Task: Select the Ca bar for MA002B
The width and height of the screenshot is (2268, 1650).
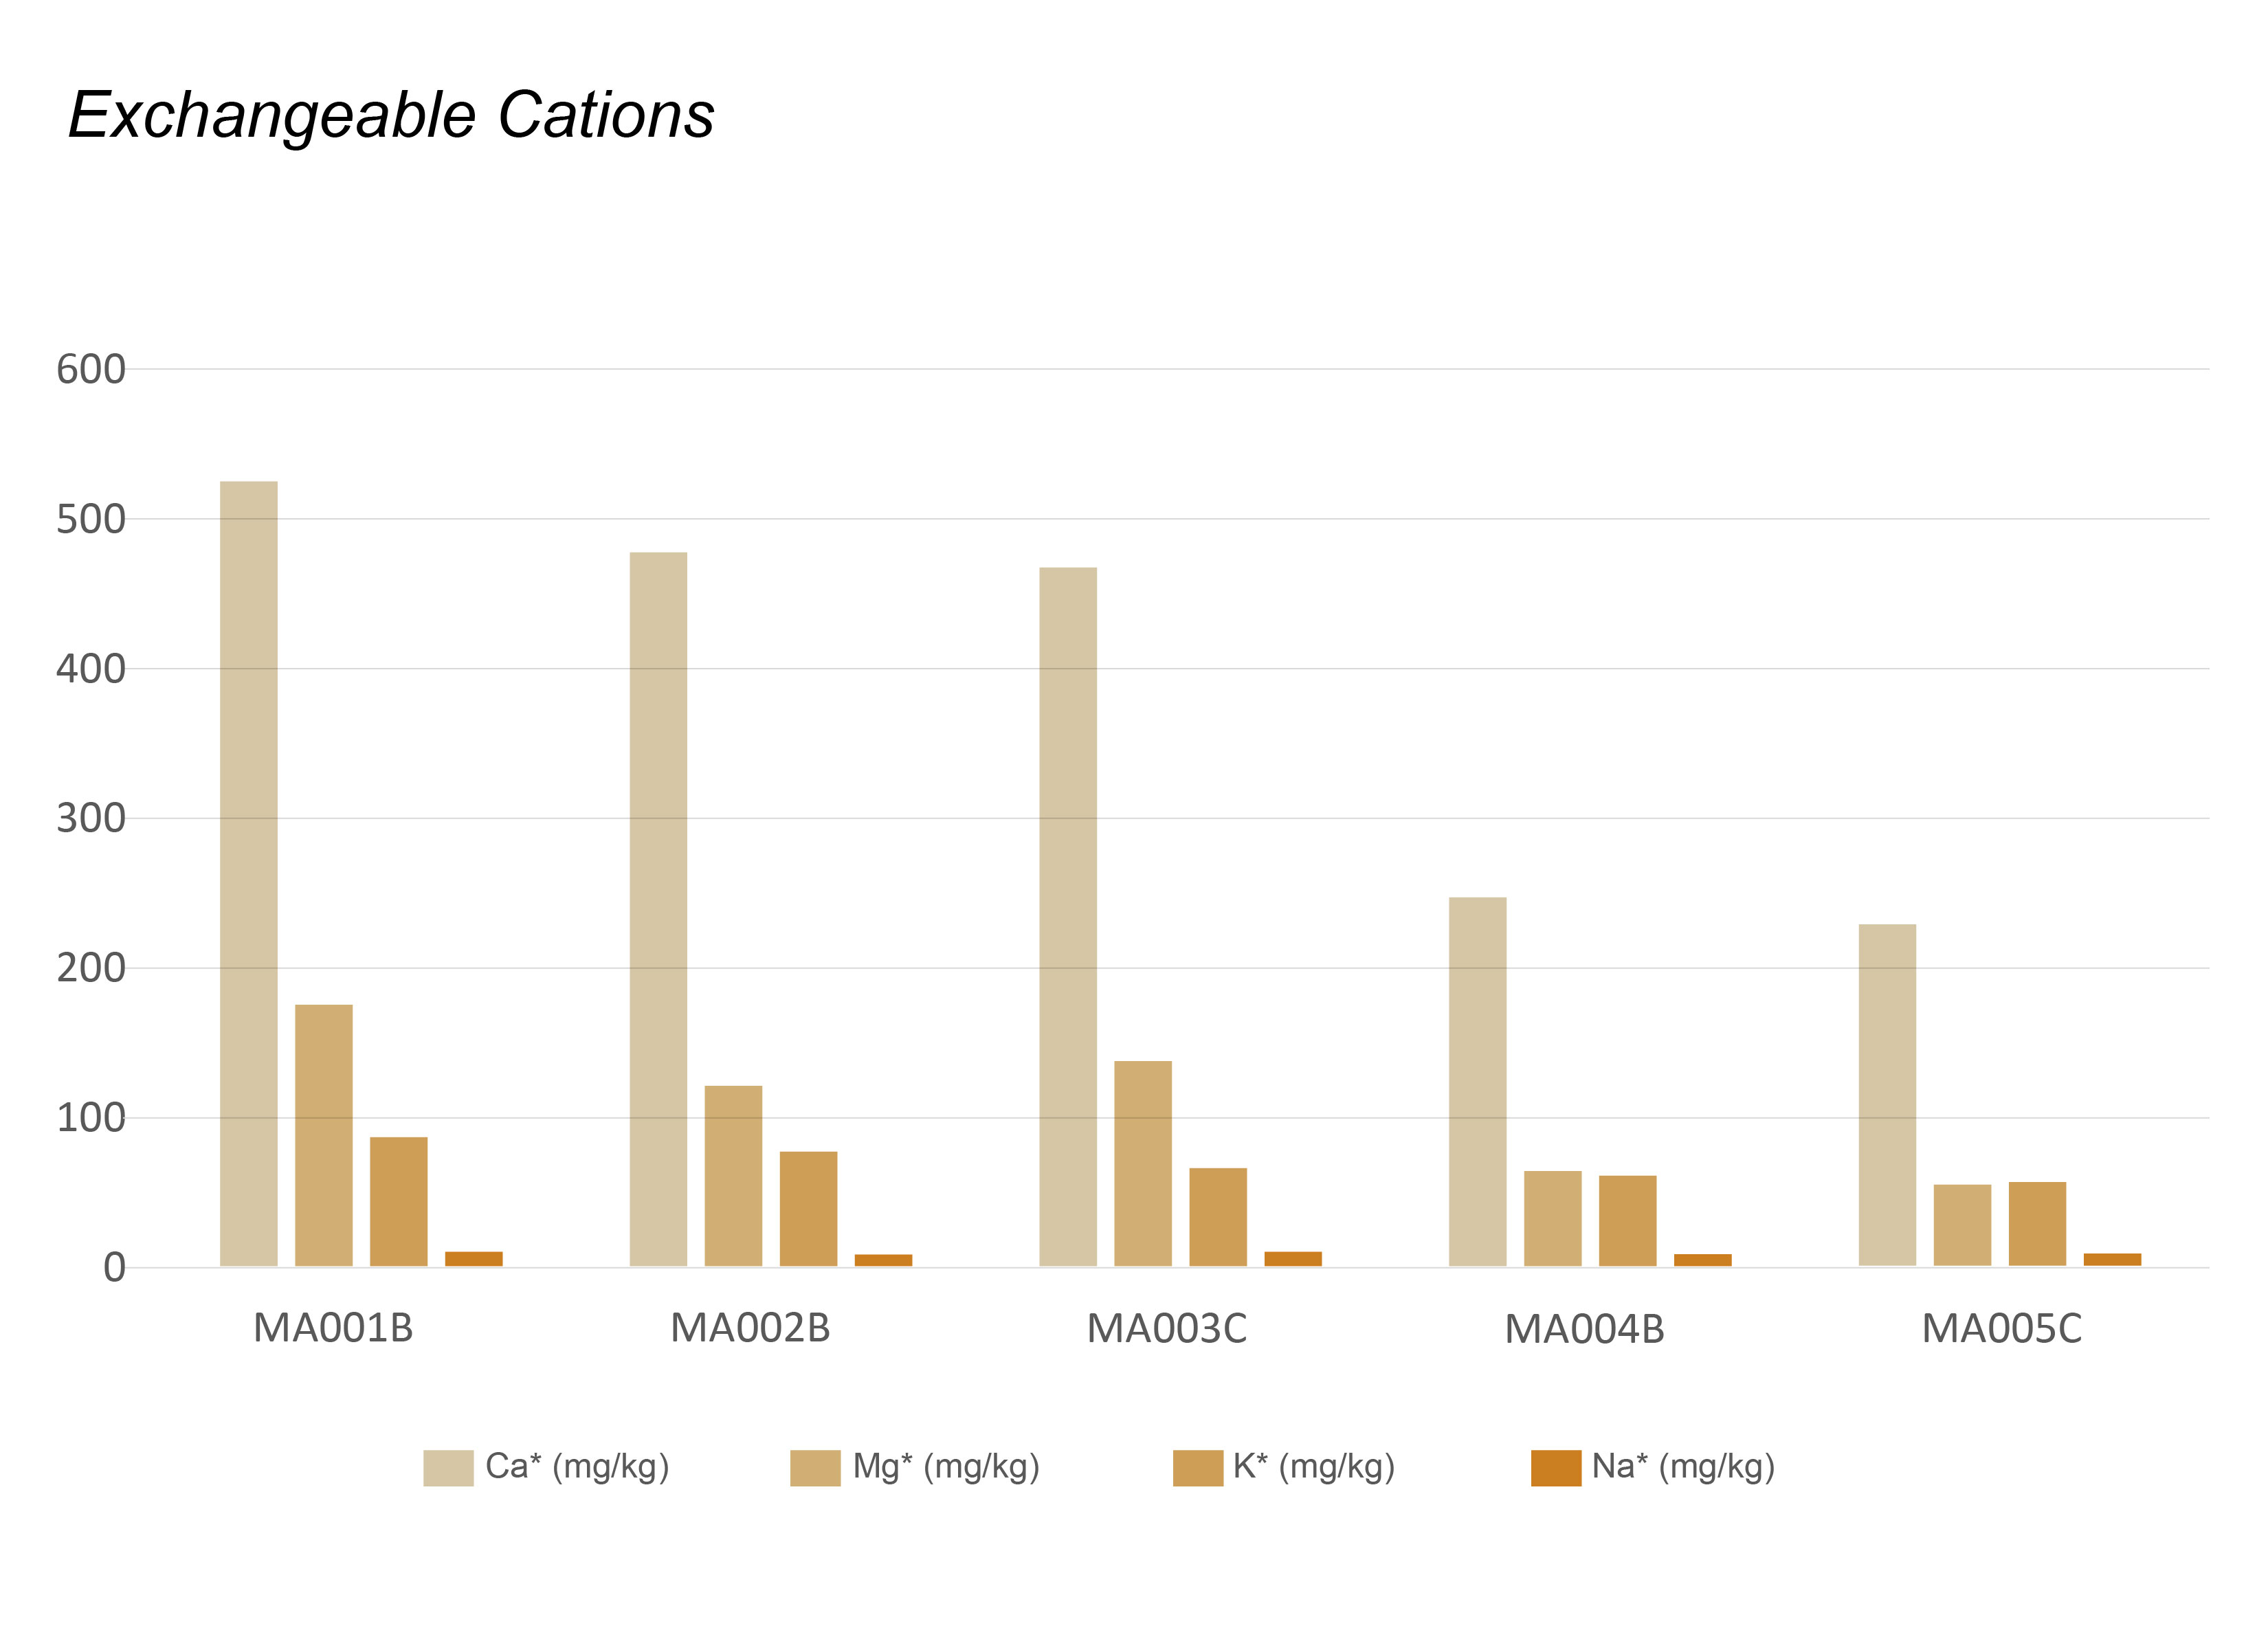Action: pos(658,909)
